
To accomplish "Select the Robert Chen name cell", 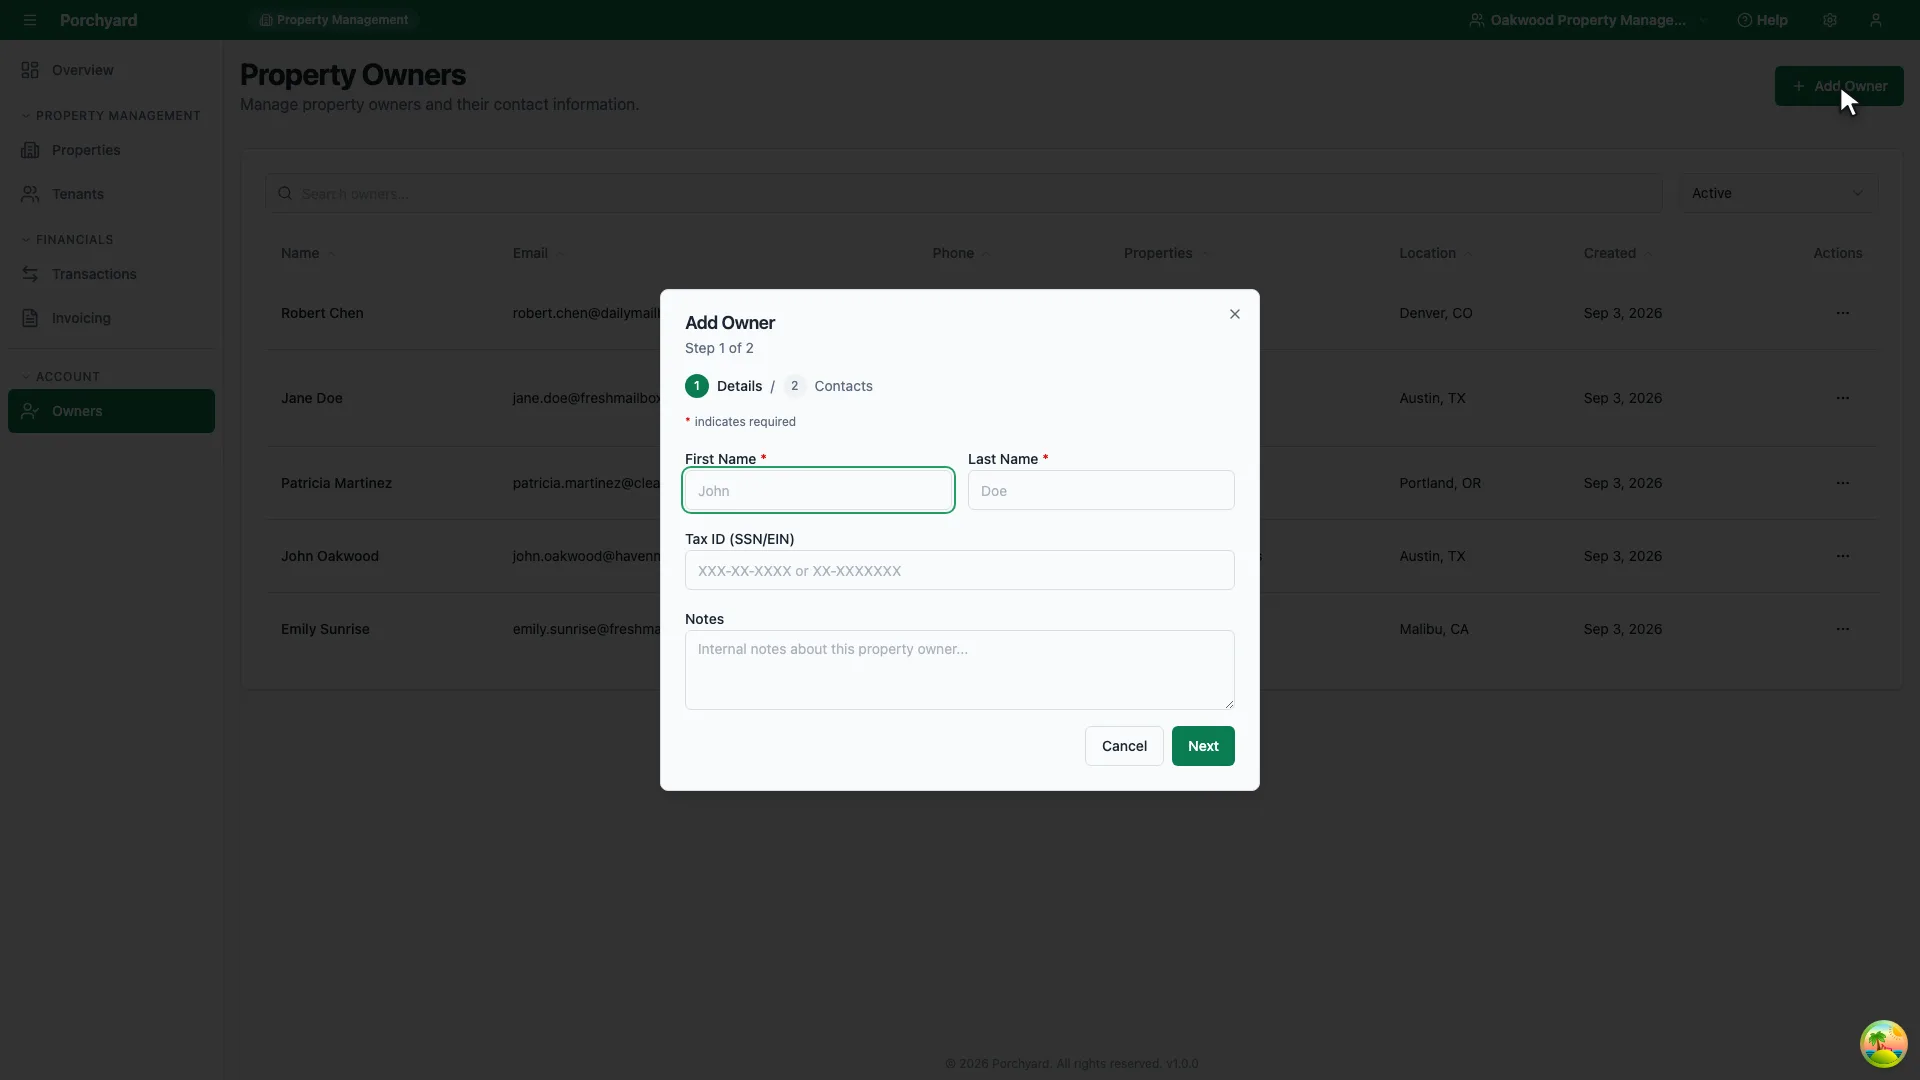I will coord(322,313).
